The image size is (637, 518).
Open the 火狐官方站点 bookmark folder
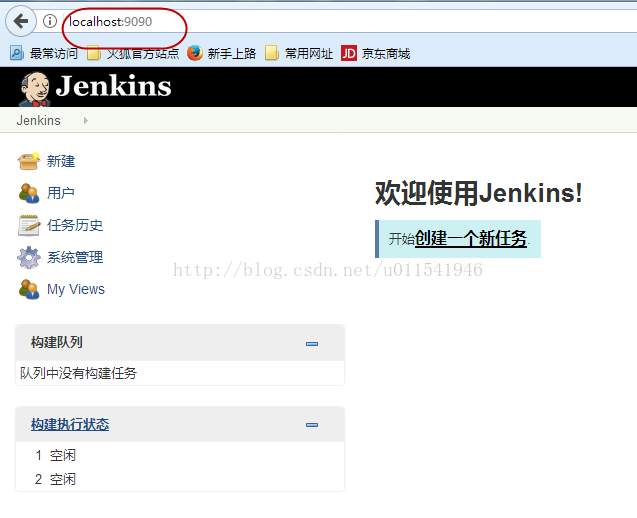[133, 53]
